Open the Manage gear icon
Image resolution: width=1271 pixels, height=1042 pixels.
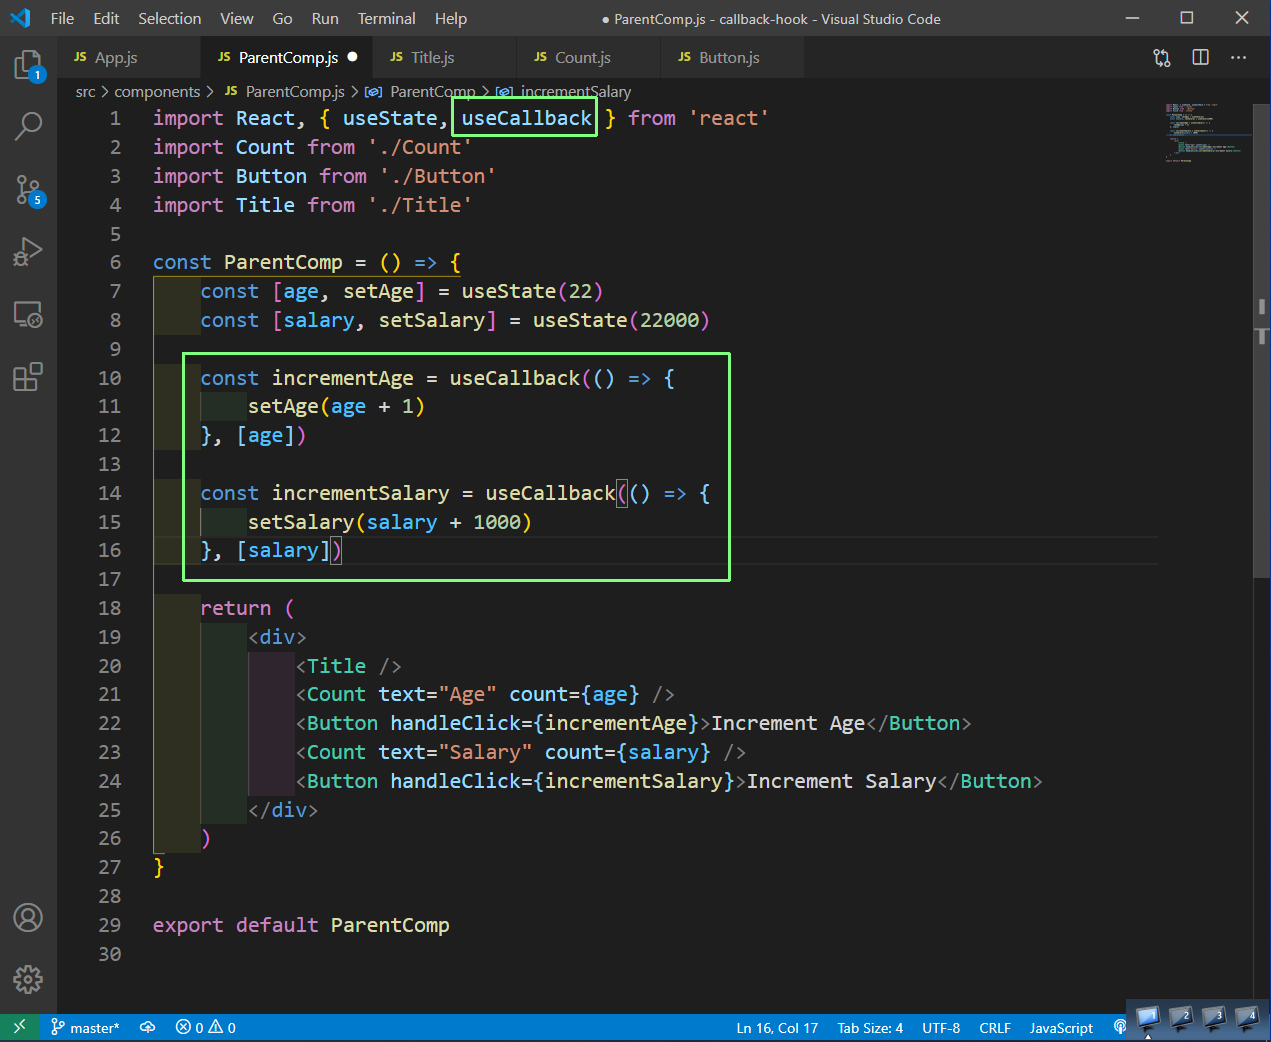pyautogui.click(x=28, y=979)
